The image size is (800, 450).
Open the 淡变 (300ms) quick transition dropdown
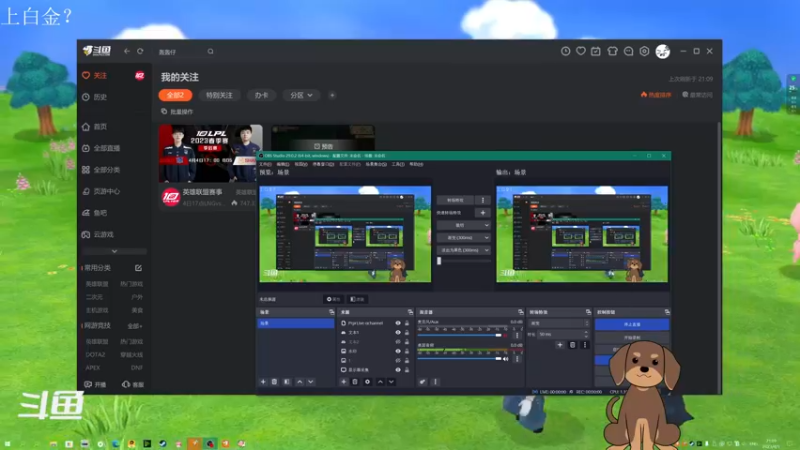[x=464, y=238]
